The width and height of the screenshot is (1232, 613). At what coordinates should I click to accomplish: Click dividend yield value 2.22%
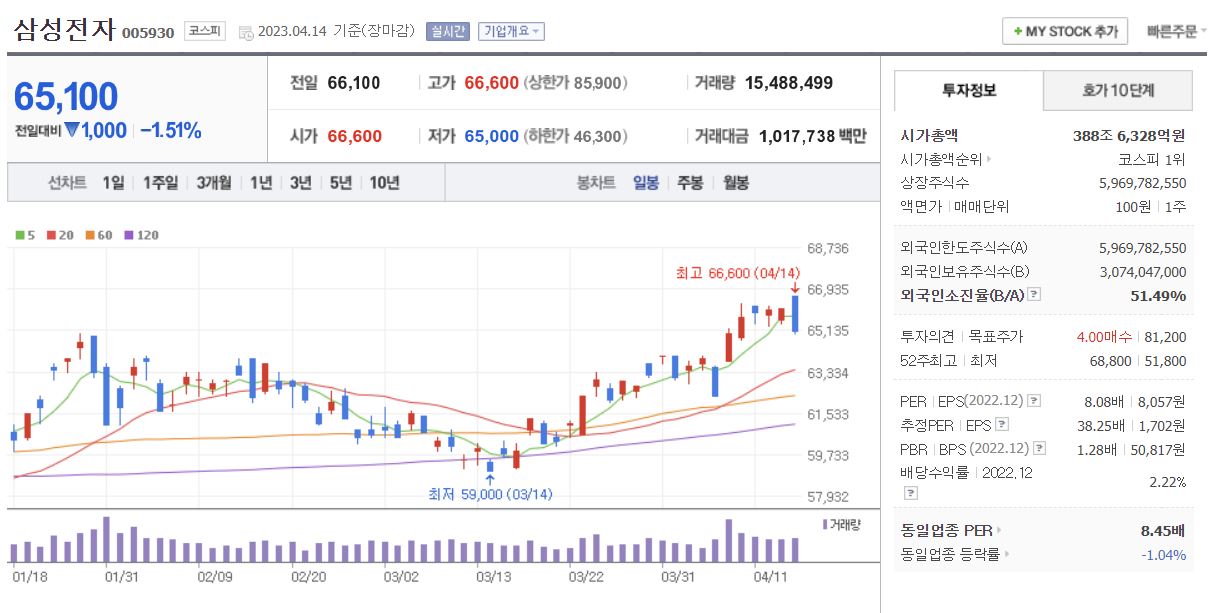(1168, 482)
